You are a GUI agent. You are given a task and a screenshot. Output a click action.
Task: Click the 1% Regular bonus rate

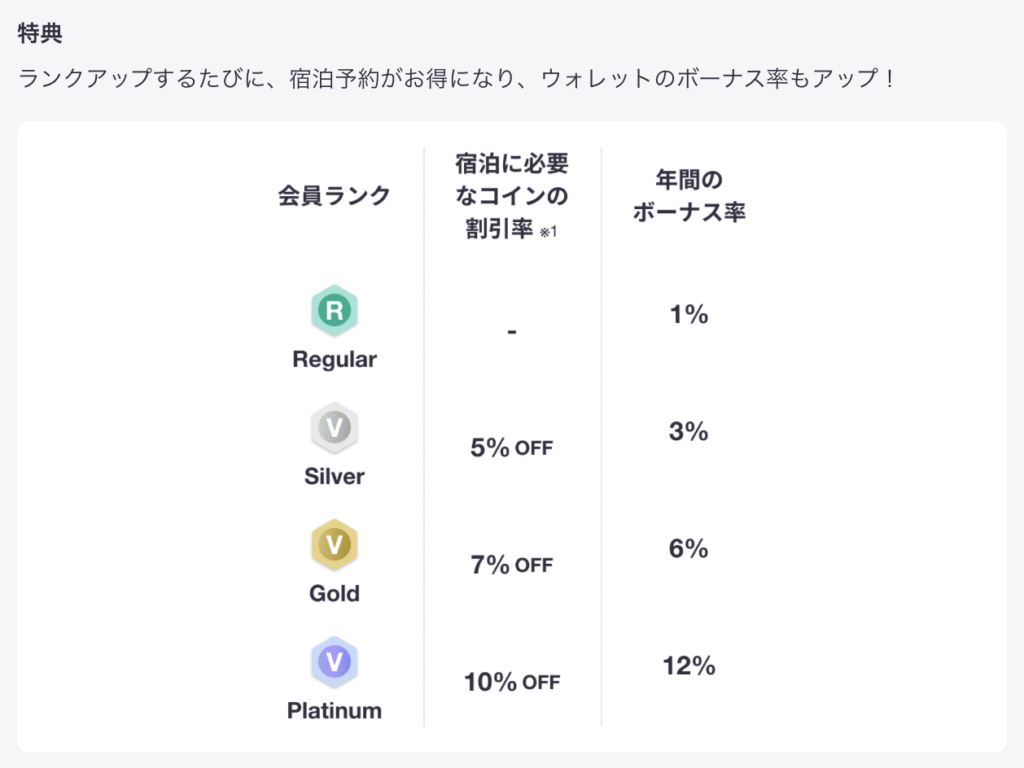(x=689, y=314)
